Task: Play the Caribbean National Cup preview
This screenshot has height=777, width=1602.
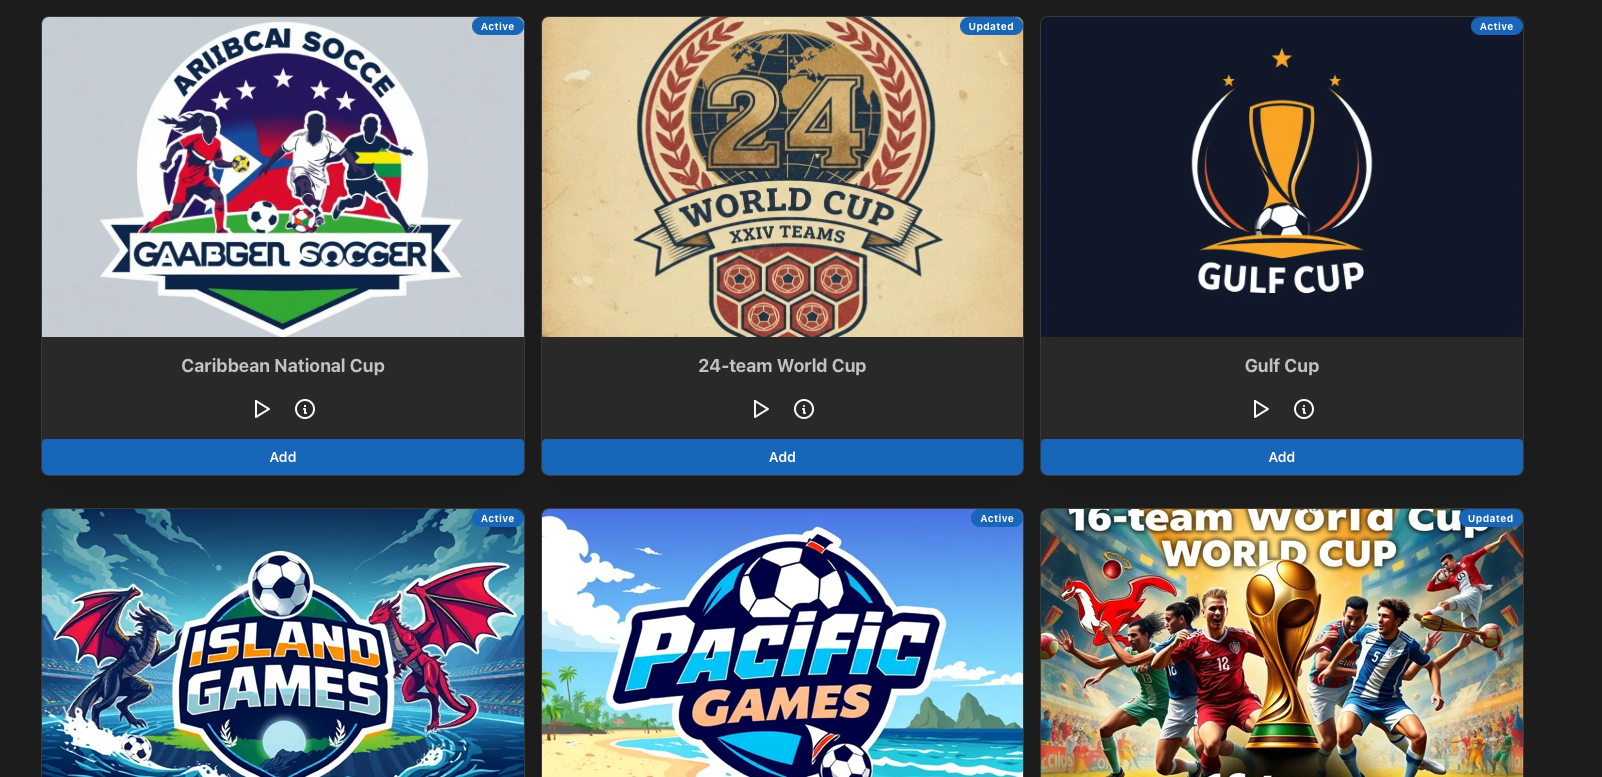Action: pos(262,409)
